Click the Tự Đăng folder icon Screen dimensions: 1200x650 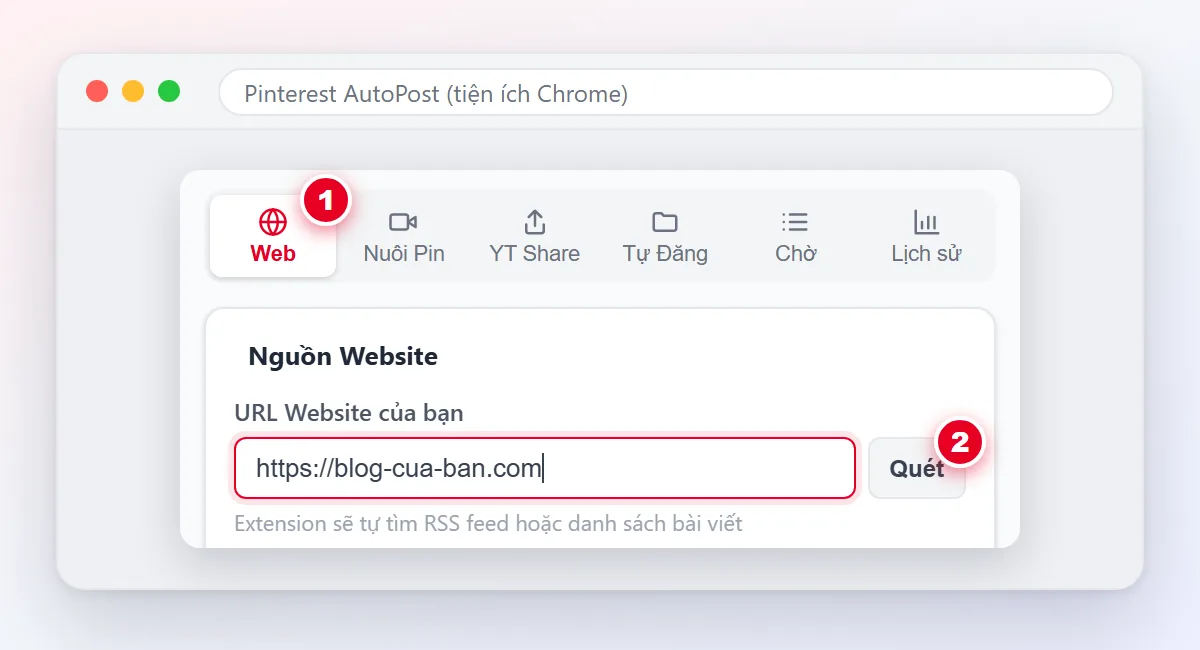(x=665, y=222)
